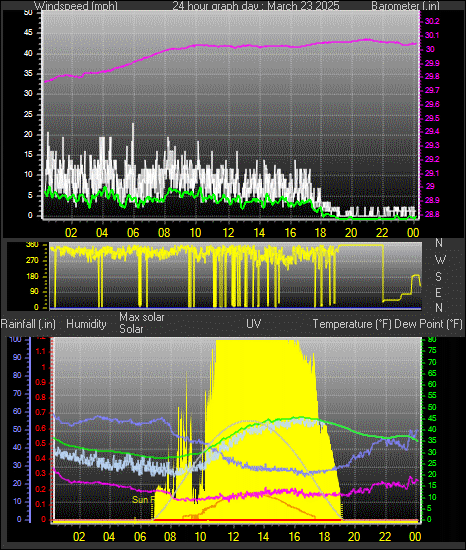Click the 25 value on windspeed axis

point(28,114)
